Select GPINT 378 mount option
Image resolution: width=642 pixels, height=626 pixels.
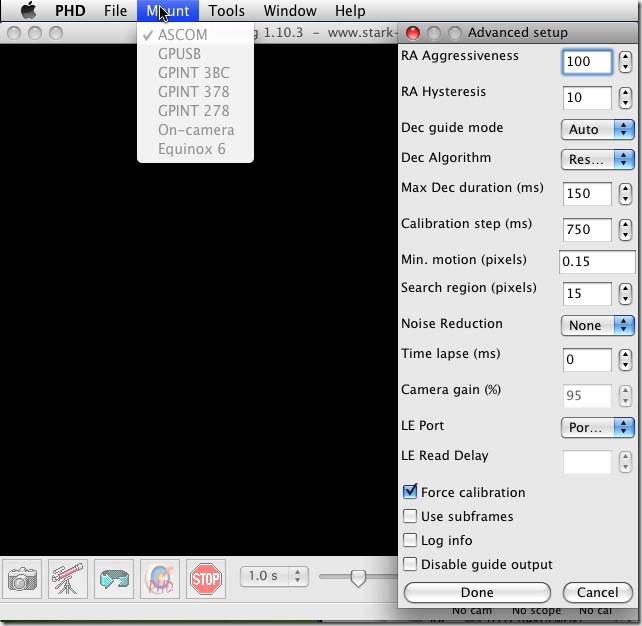click(195, 92)
